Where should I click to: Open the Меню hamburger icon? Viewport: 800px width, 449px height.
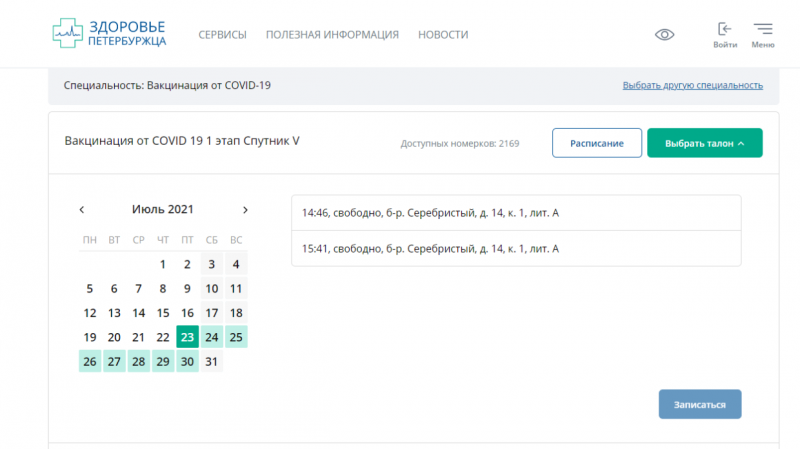click(x=762, y=34)
